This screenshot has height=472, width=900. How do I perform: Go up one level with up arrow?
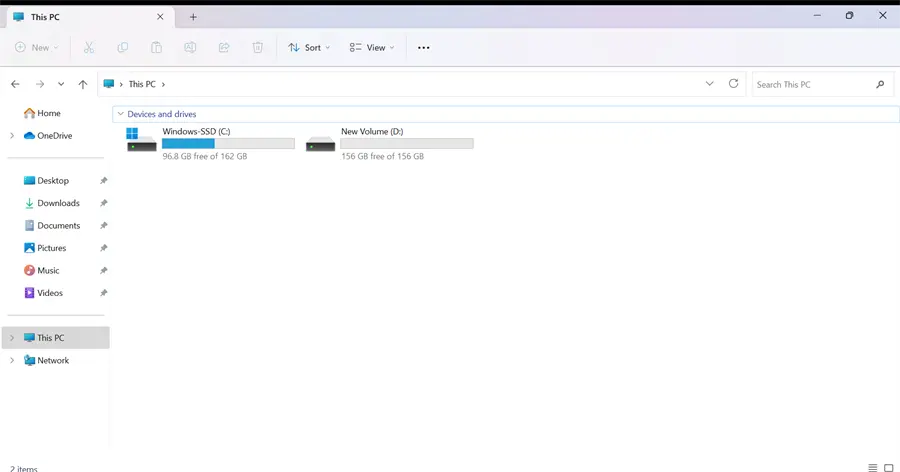tap(83, 84)
